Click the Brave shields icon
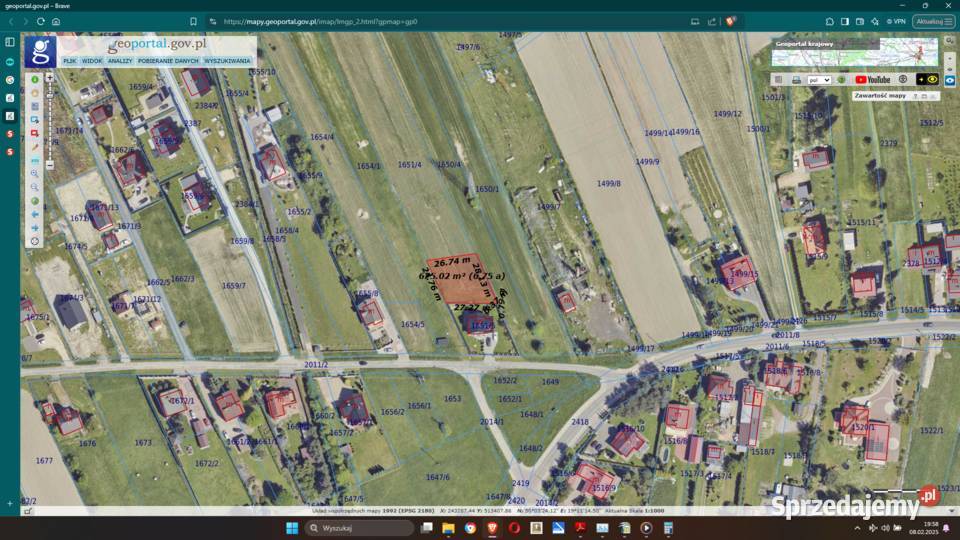The width and height of the screenshot is (960, 540). coord(730,21)
